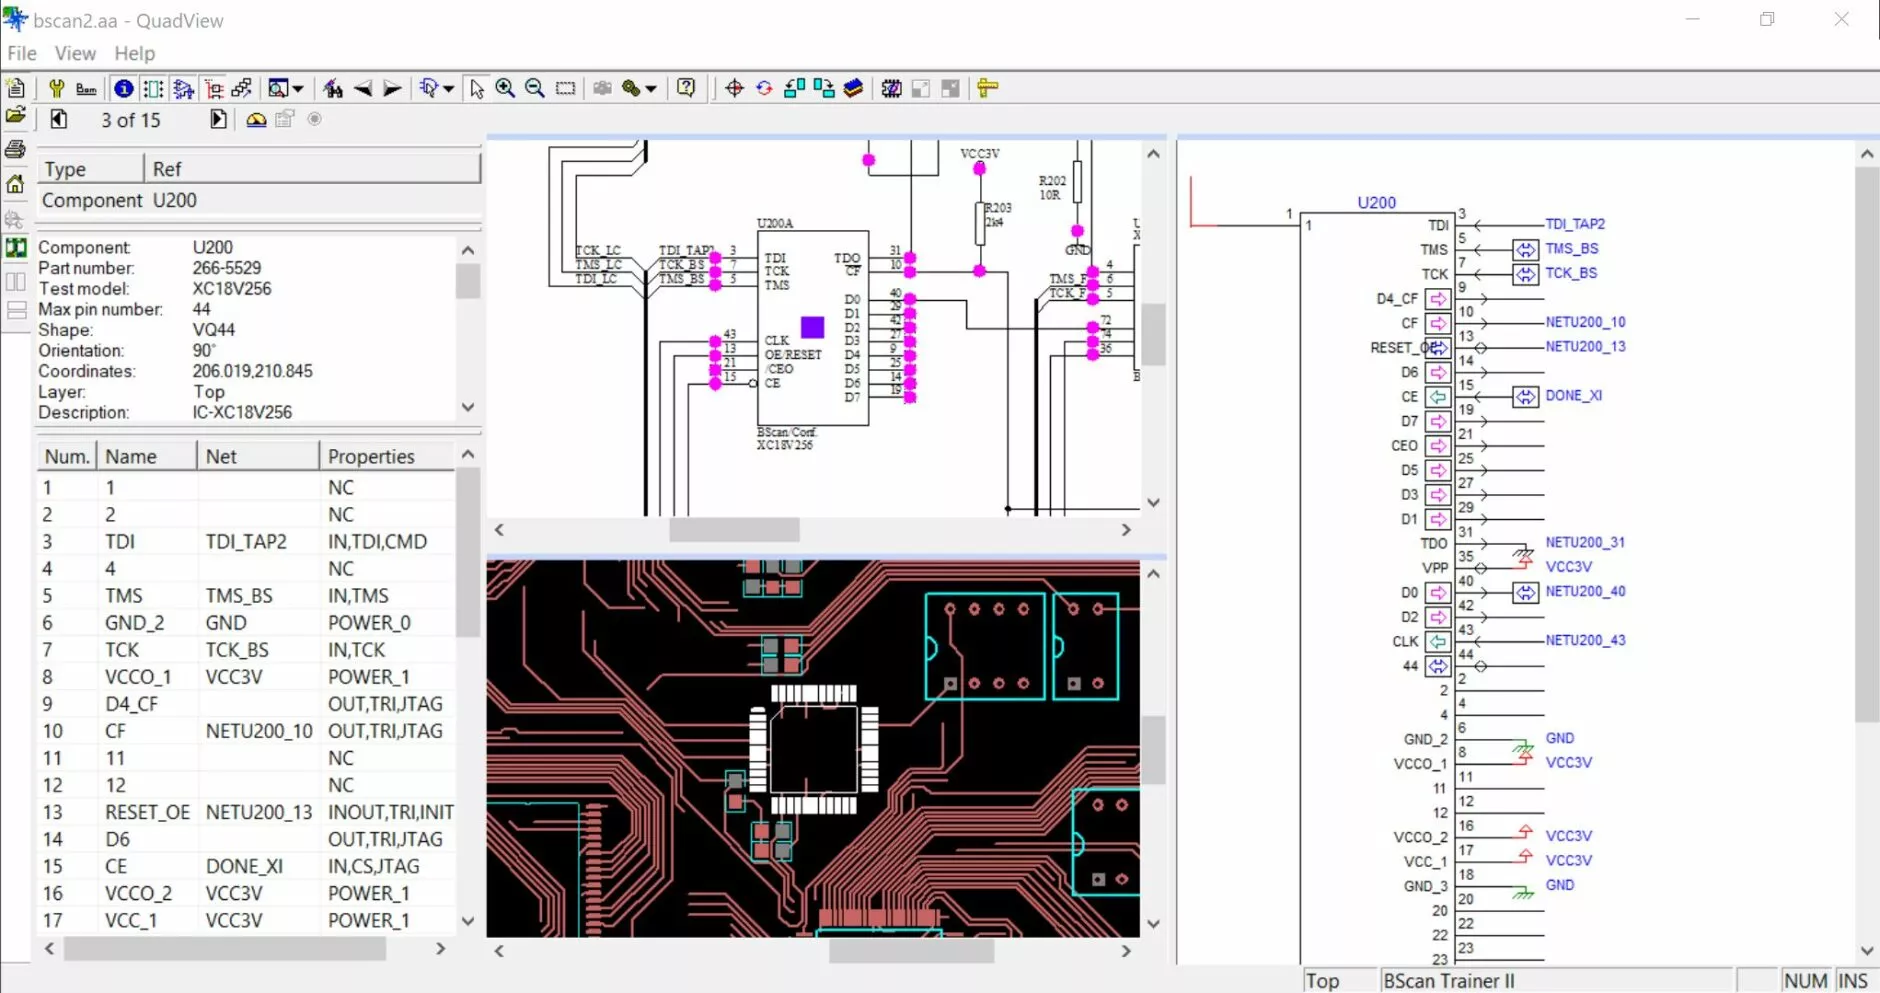Open the File menu

click(x=21, y=53)
